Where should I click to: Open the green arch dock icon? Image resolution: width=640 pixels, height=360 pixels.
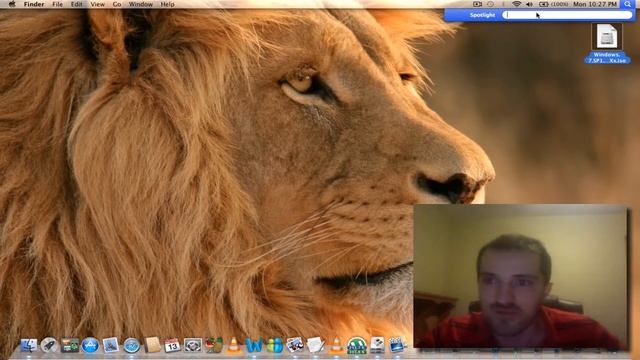point(357,345)
